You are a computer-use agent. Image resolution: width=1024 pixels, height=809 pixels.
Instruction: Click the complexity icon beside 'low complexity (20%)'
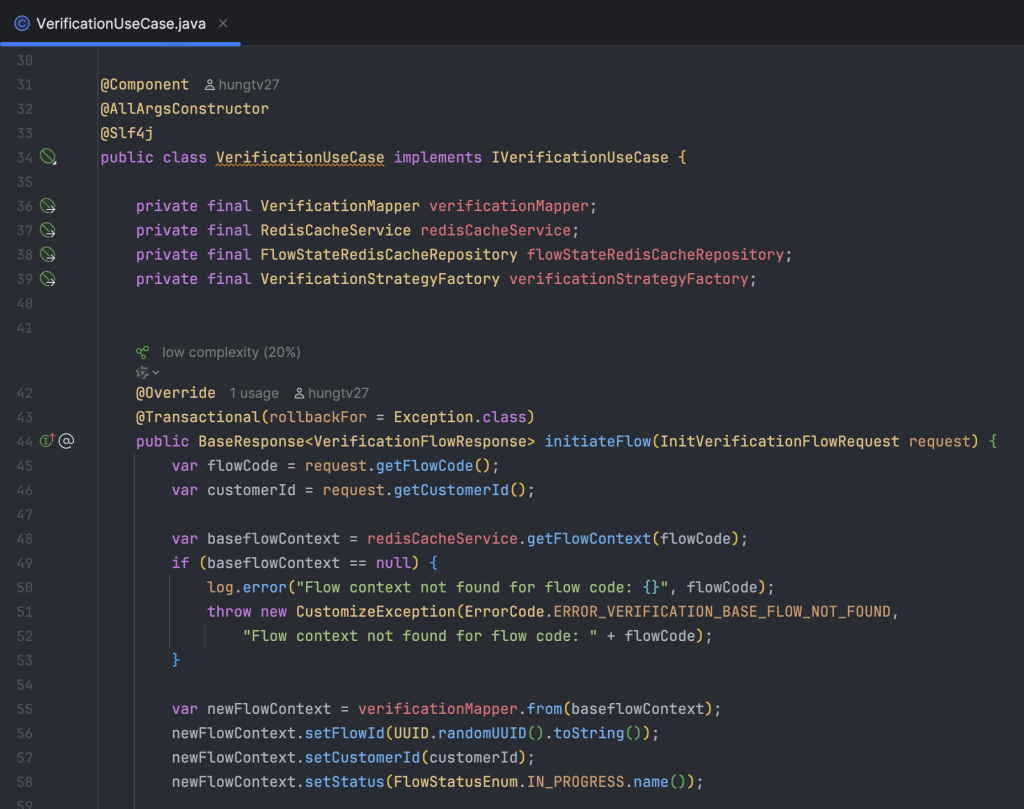[x=142, y=353]
